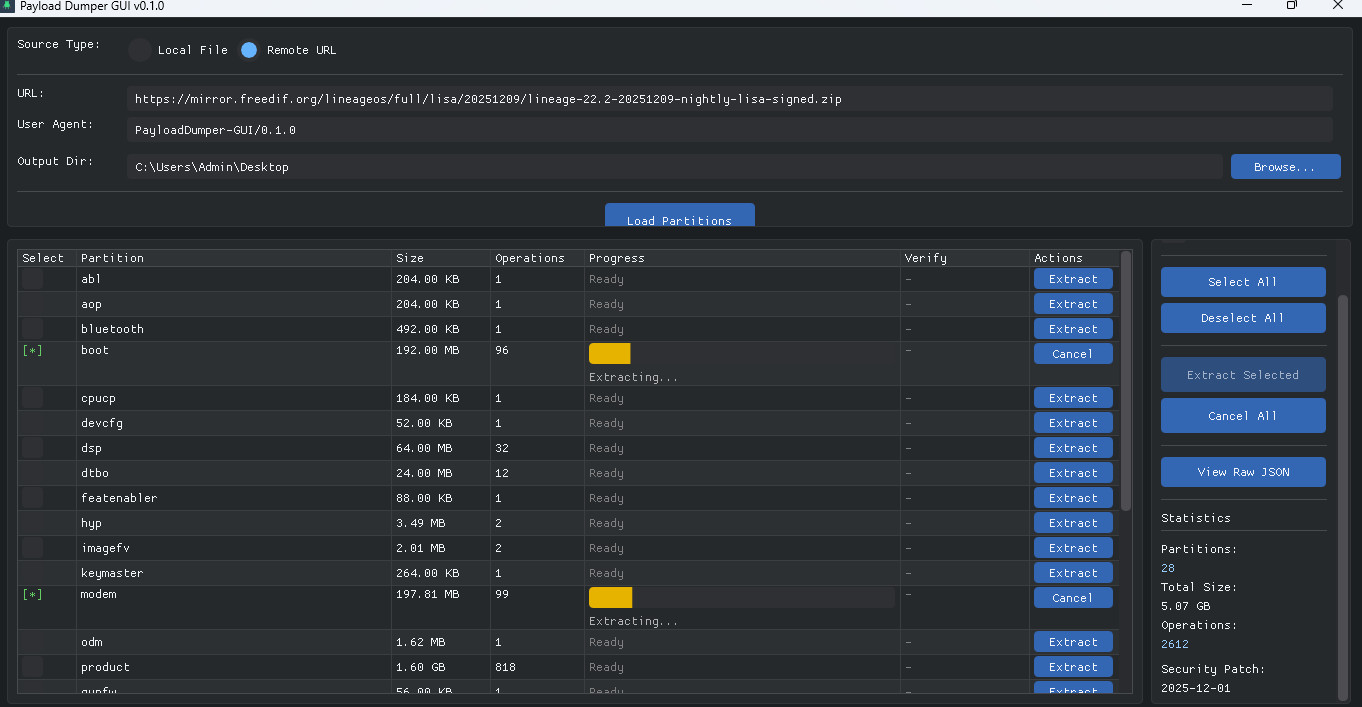Select the Remote URL source option
The width and height of the screenshot is (1362, 707).
[249, 50]
